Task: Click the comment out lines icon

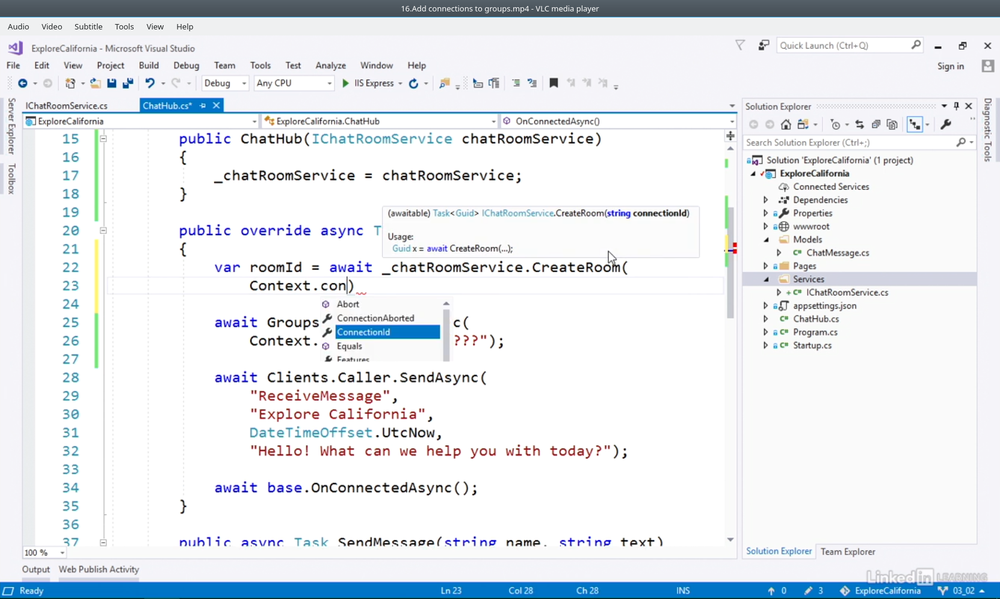Action: (515, 83)
